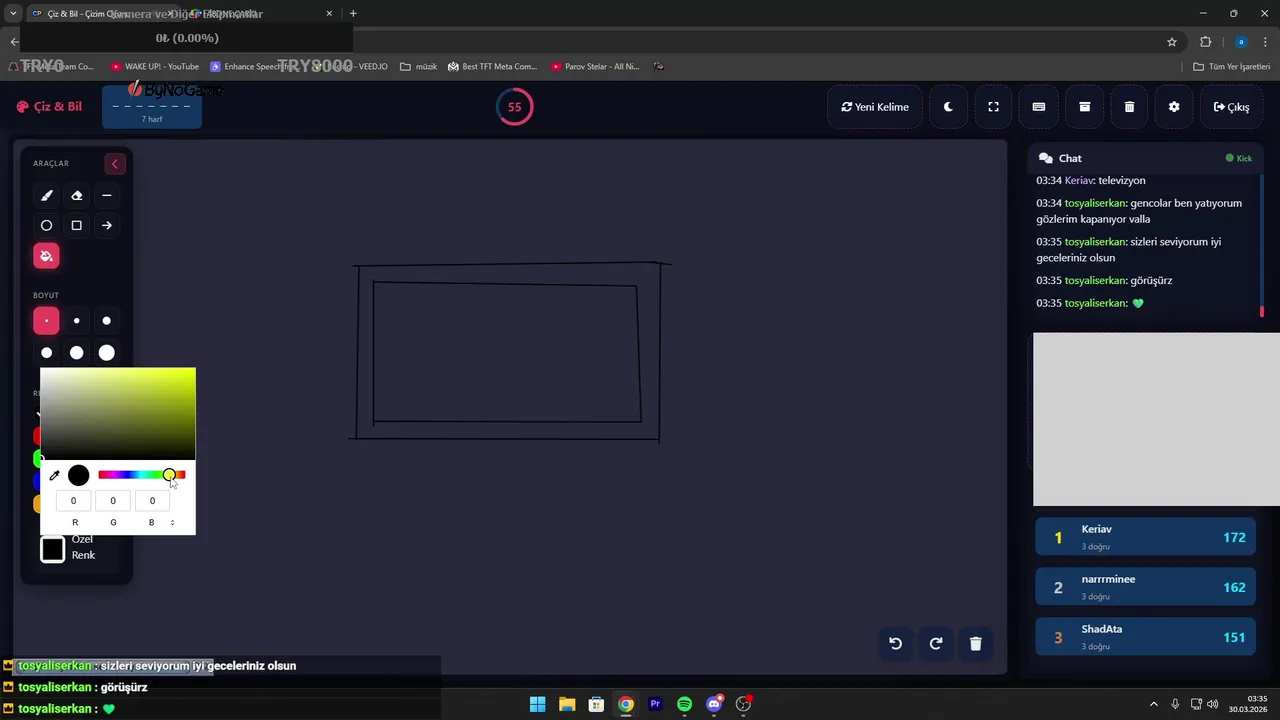
Task: Clear canvas with the bottom trash icon
Action: click(976, 644)
